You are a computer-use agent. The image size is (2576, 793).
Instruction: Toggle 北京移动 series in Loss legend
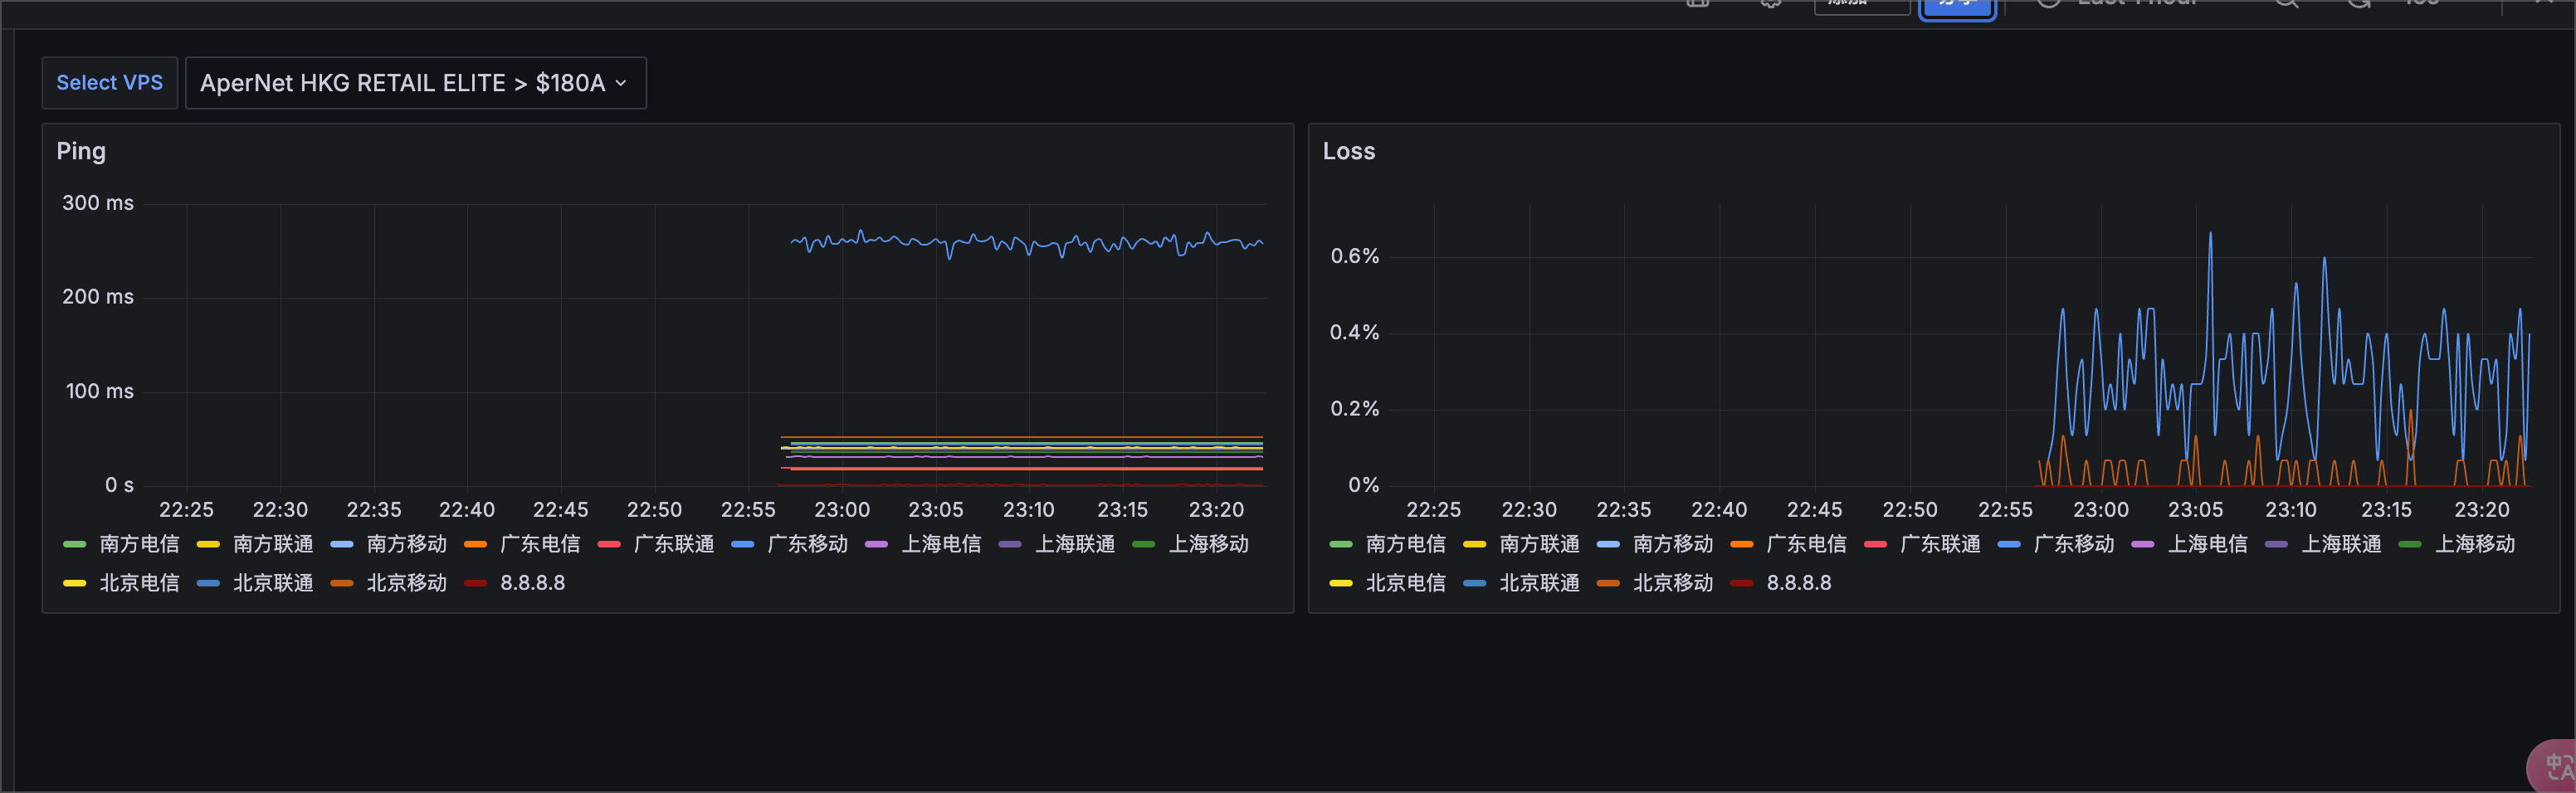pos(1673,583)
